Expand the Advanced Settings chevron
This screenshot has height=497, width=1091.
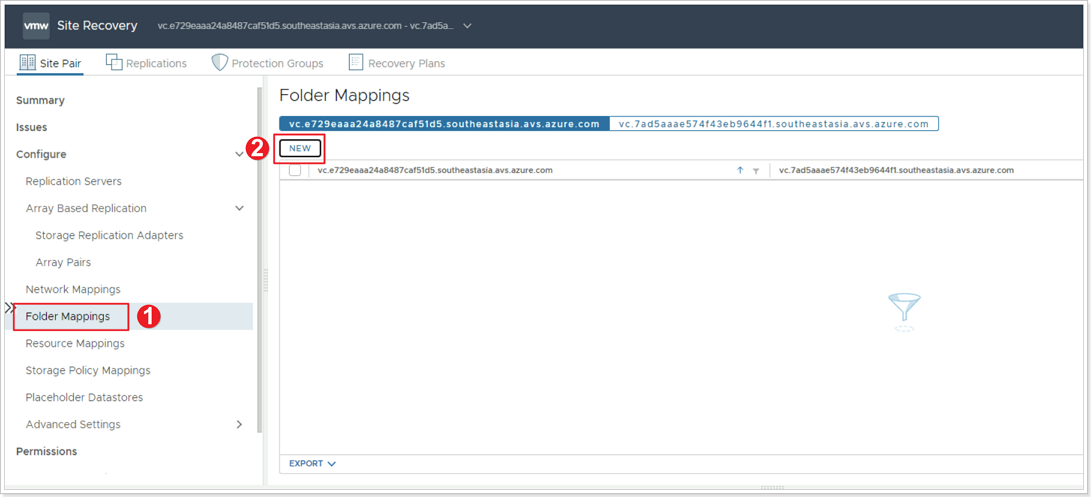(240, 424)
